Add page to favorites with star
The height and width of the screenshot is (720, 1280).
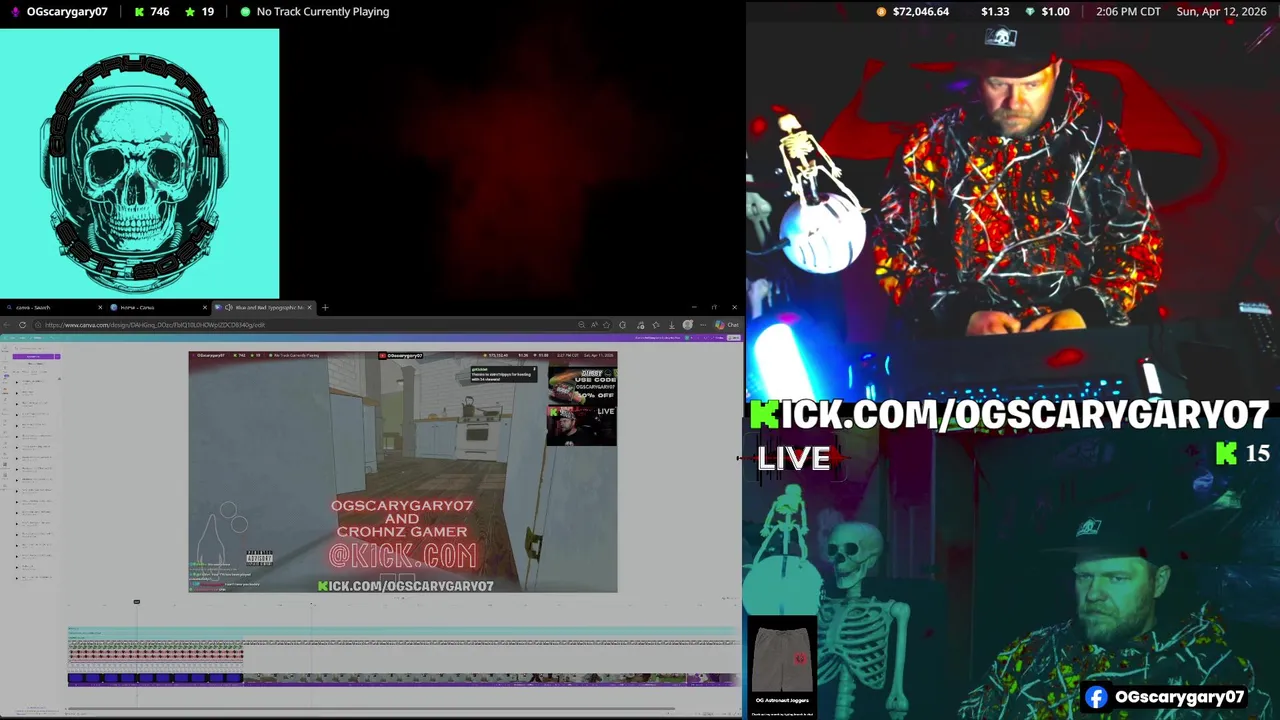click(606, 325)
